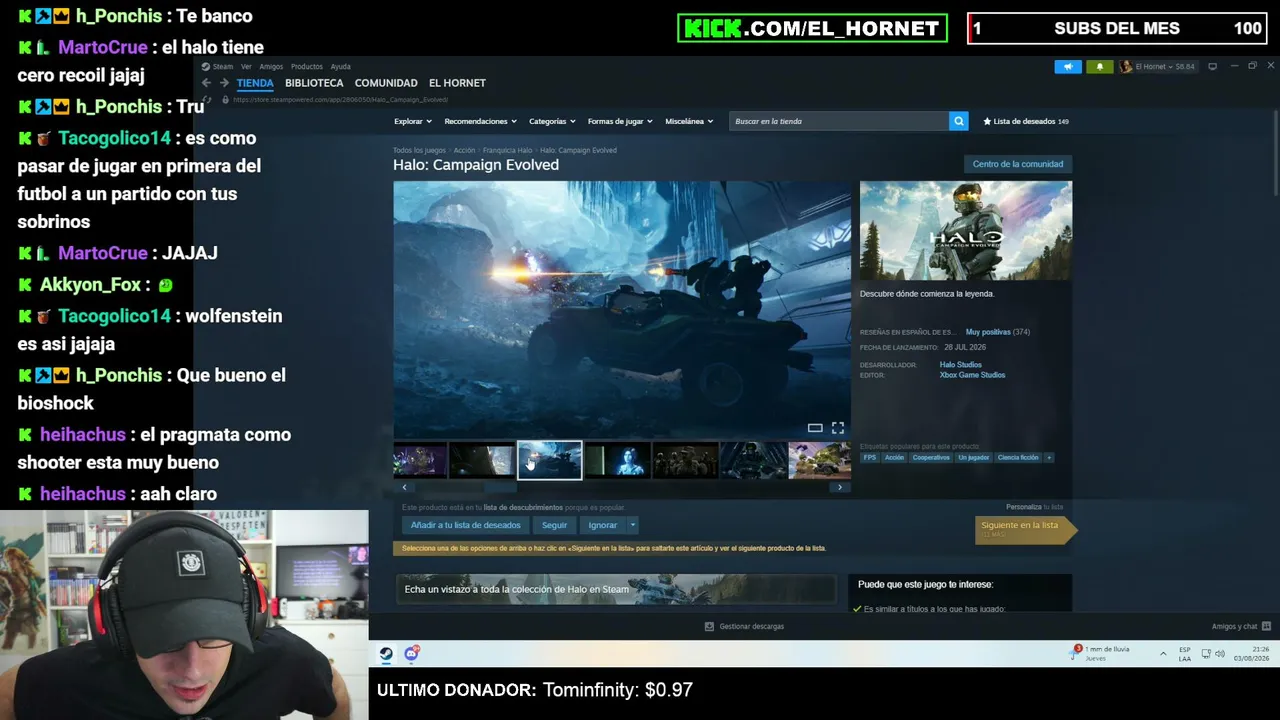Open the Muy positivas reviews link
1280x720 pixels.
pos(988,332)
